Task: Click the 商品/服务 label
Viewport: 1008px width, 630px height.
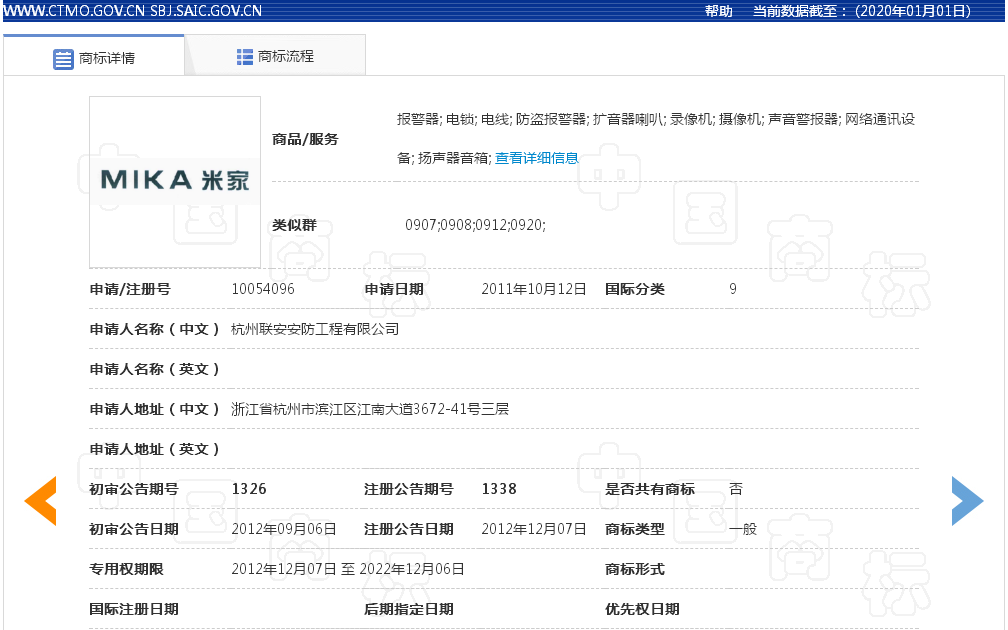Action: [305, 140]
